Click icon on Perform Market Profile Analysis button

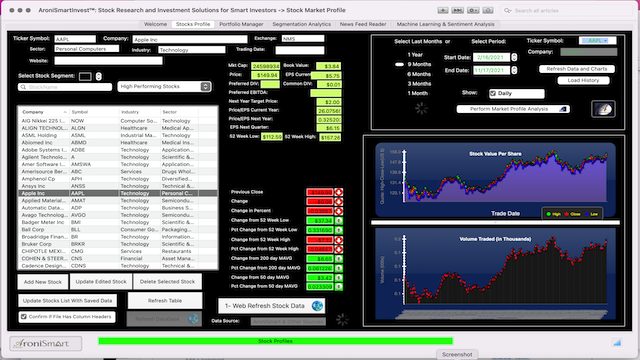click(563, 109)
